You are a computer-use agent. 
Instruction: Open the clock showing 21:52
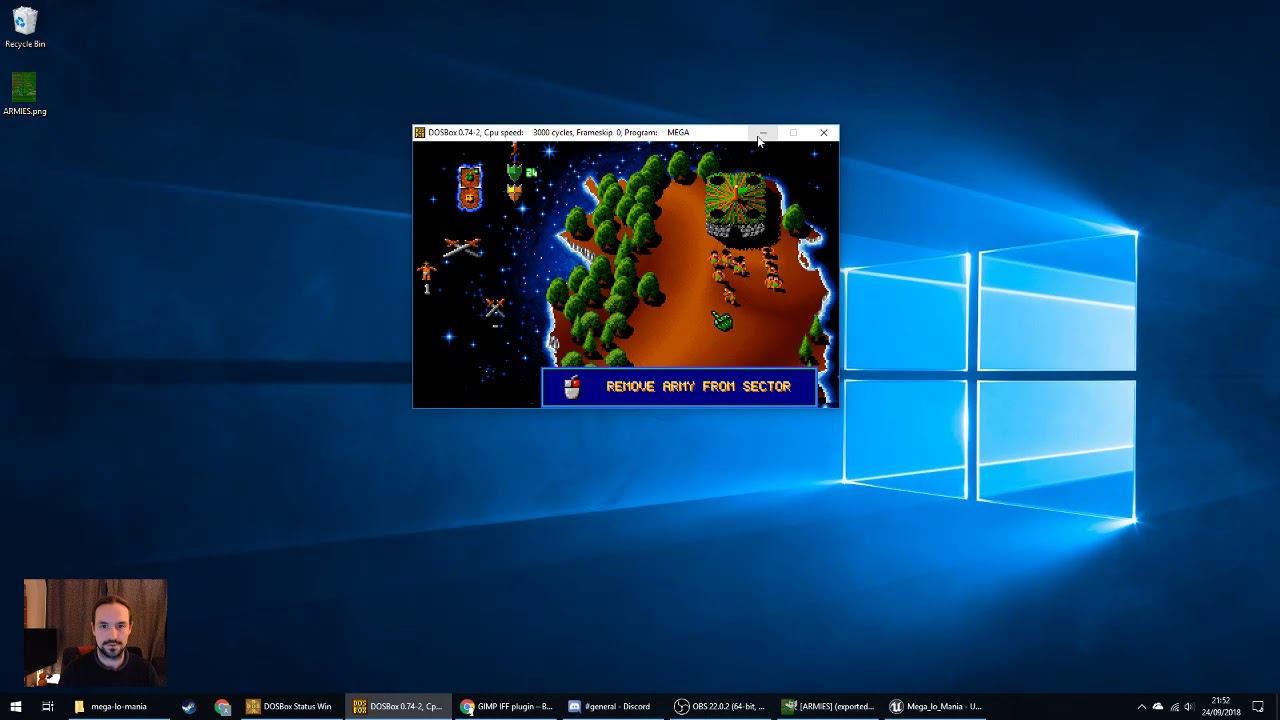[x=1221, y=706]
